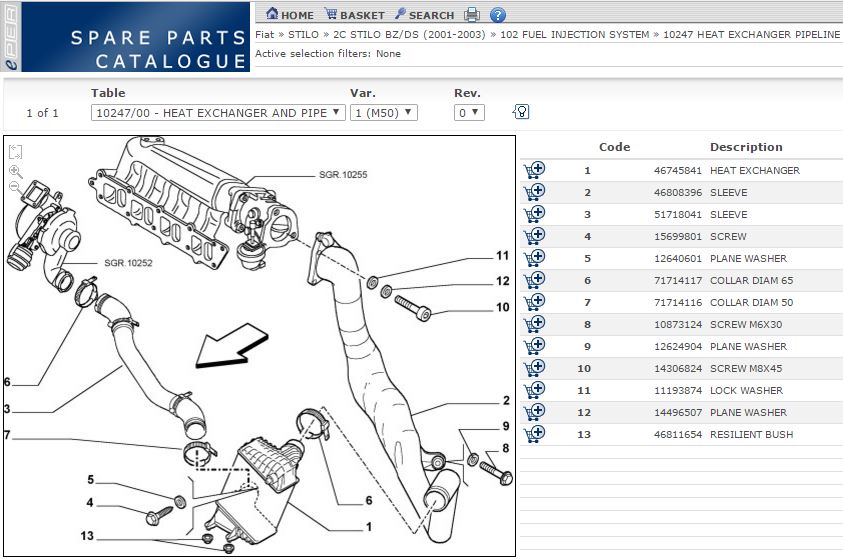Viewport: 843px width, 559px height.
Task: Open the STILO breadcrumb
Action: 303,34
